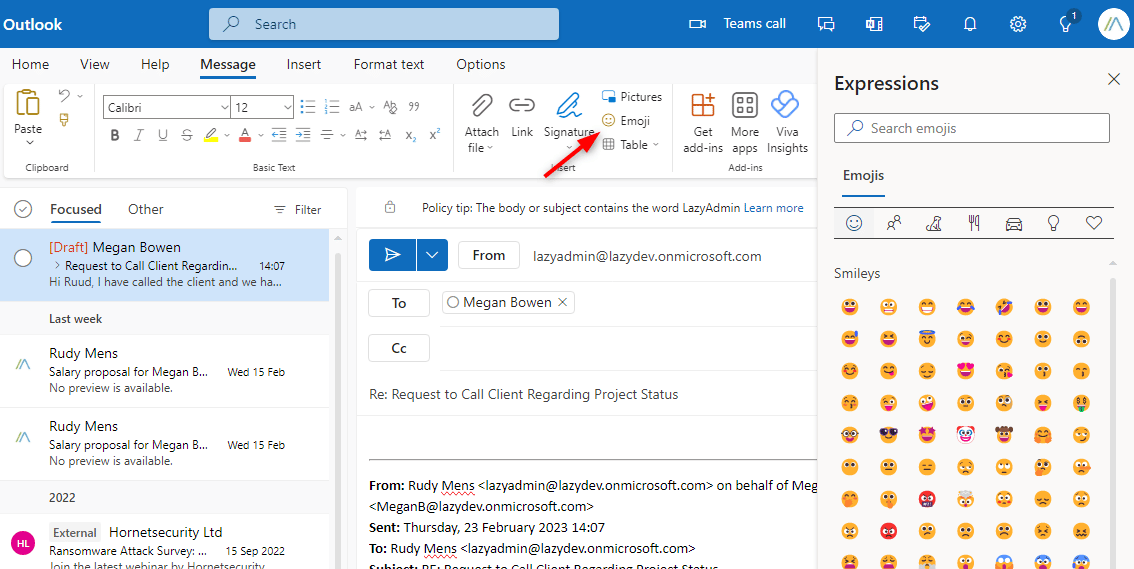Viewport: 1134px width, 569px height.
Task: Open the tips lightbulb icon
Action: click(x=1065, y=25)
